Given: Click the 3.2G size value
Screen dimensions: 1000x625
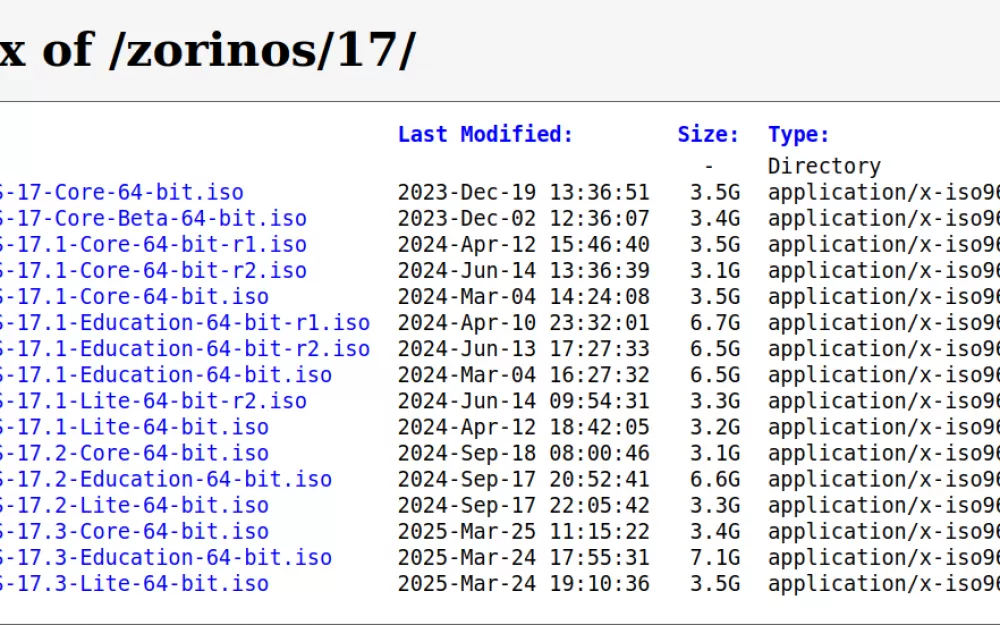Looking at the screenshot, I should (715, 427).
